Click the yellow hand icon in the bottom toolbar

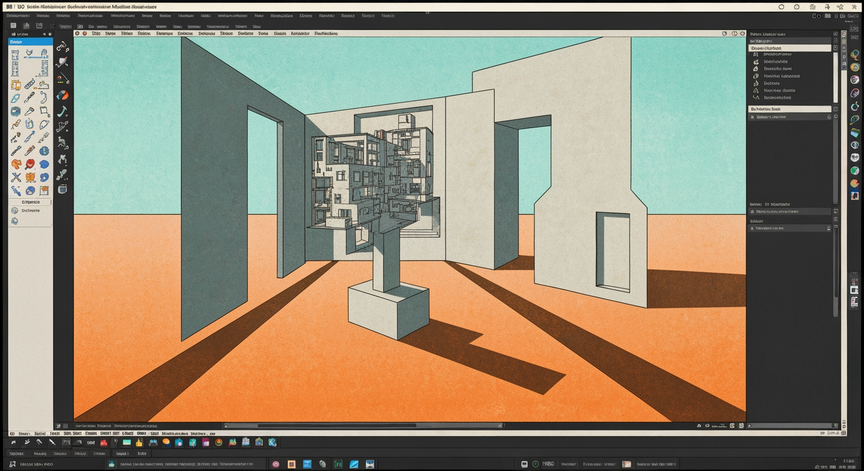click(139, 442)
